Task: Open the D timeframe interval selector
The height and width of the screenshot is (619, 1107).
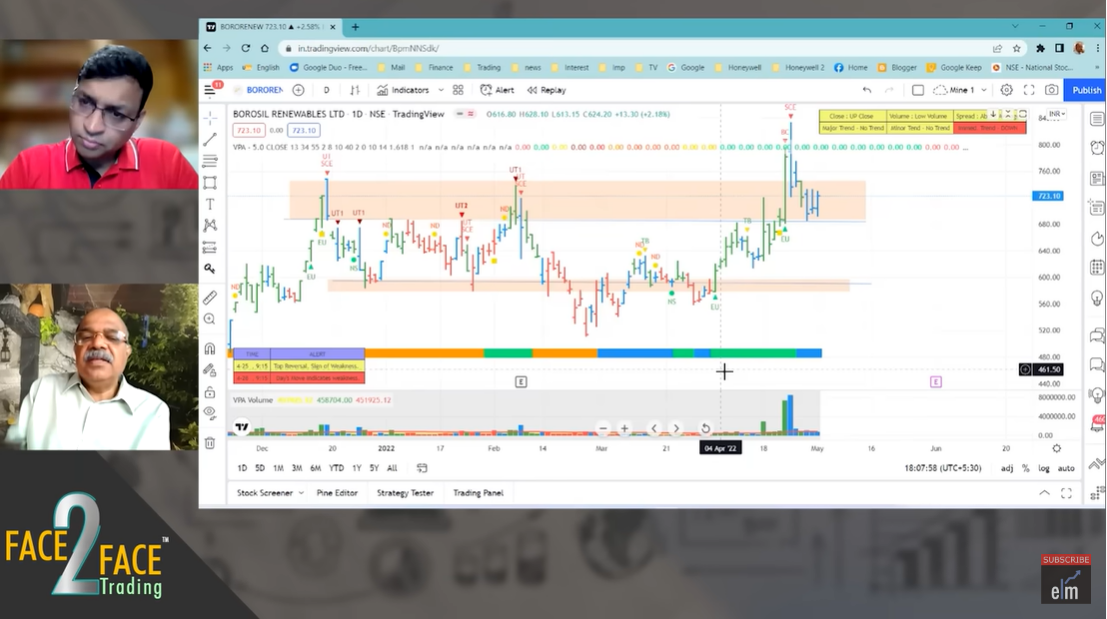Action: coord(326,90)
